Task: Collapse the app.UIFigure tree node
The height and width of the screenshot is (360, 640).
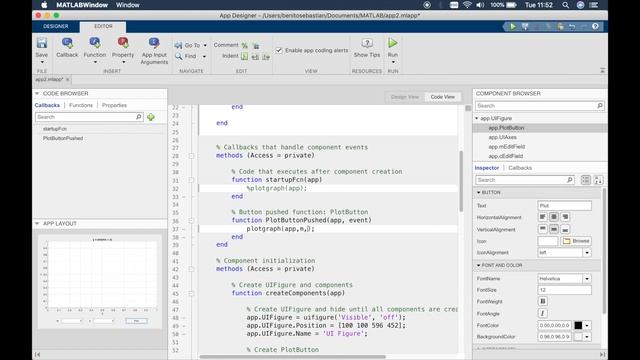Action: (x=476, y=118)
